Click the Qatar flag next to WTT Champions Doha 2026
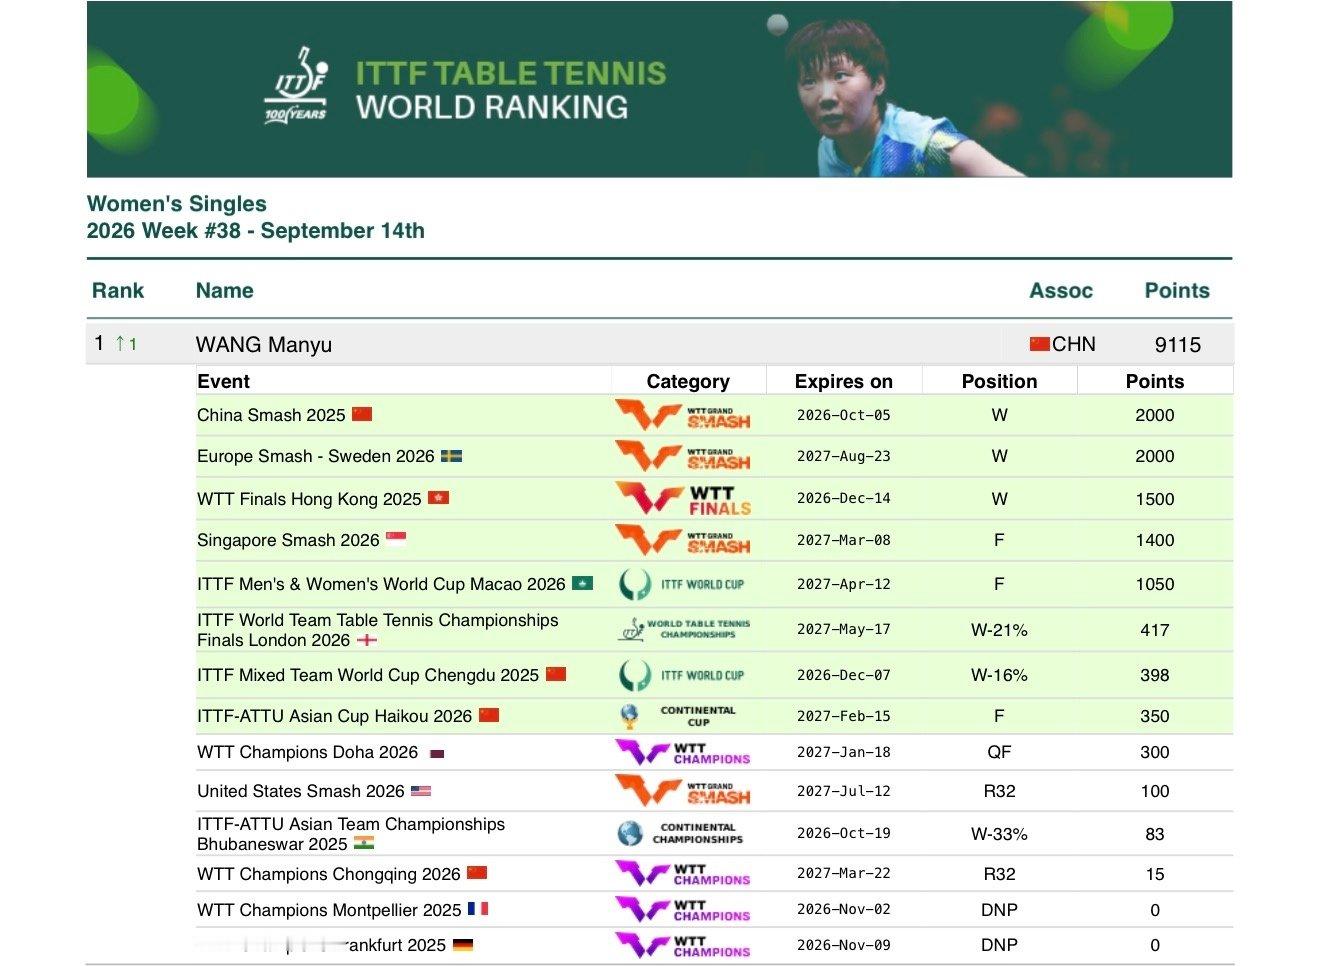1320x966 pixels. pyautogui.click(x=436, y=753)
